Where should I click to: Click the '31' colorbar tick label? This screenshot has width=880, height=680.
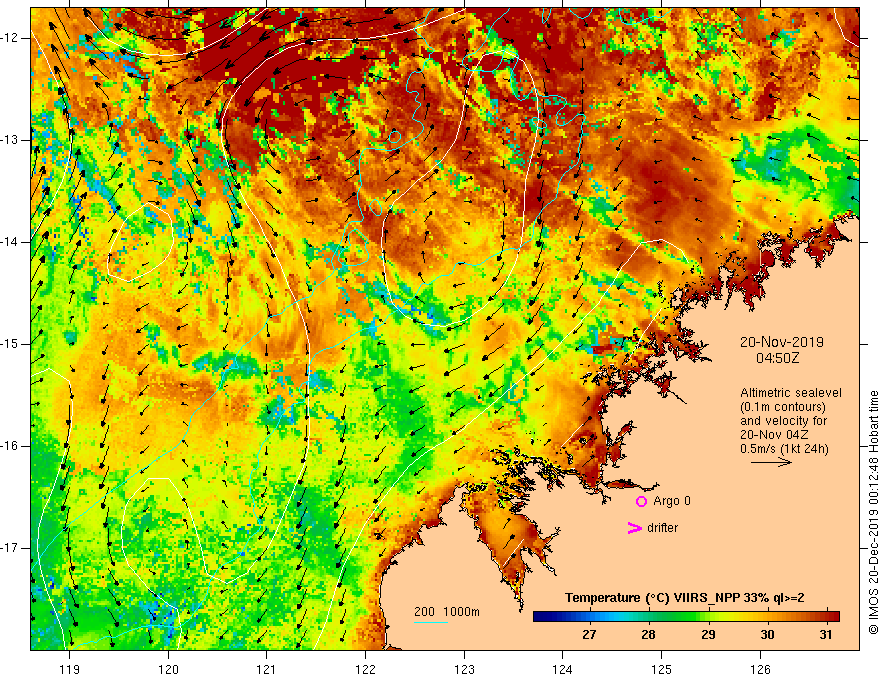tap(826, 635)
